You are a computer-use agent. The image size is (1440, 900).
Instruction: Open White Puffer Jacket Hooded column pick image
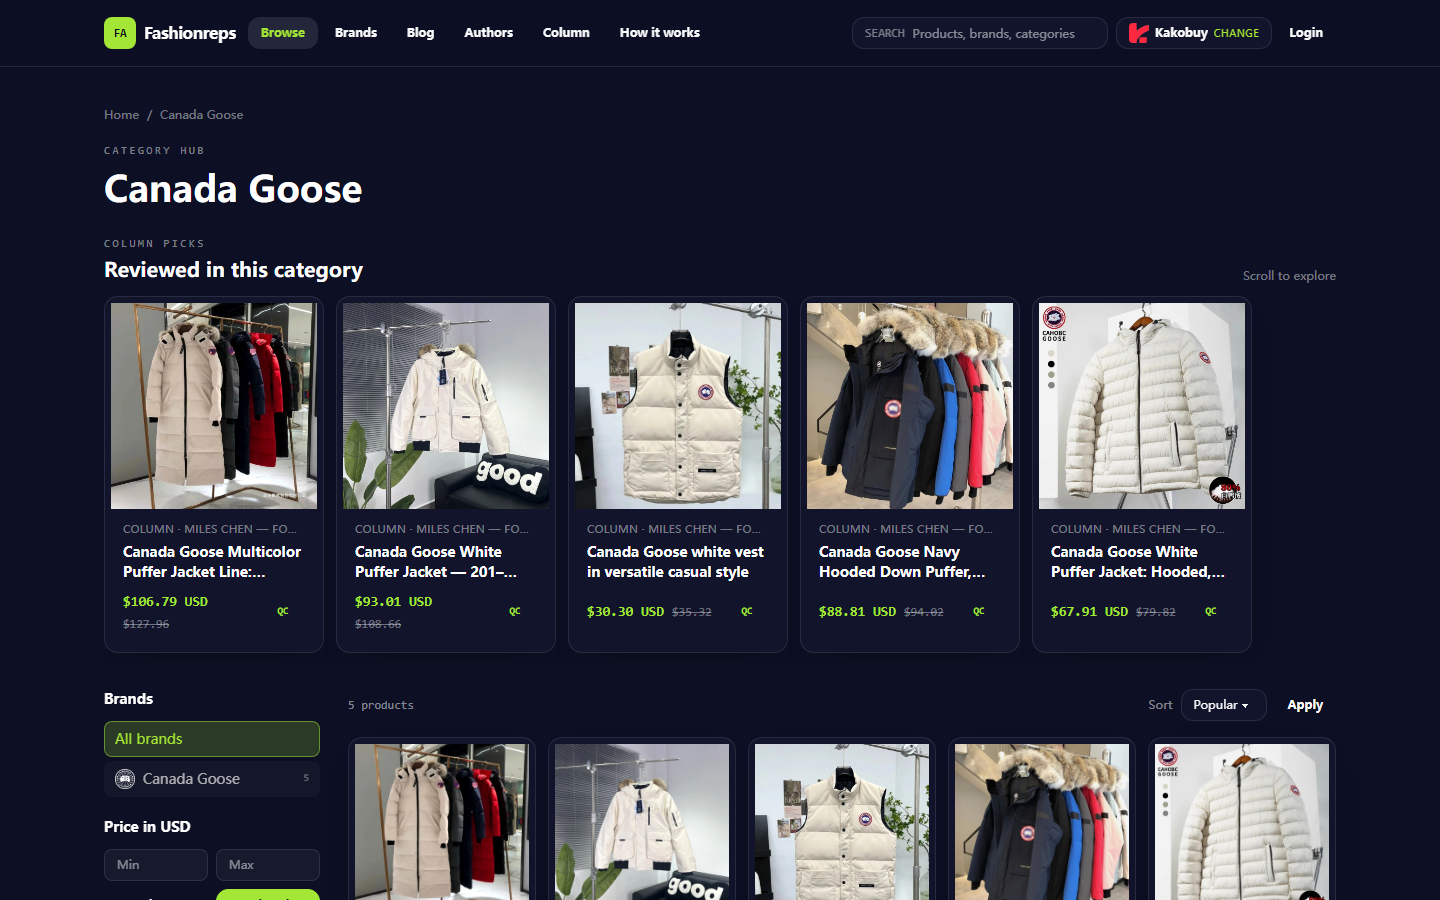1142,406
